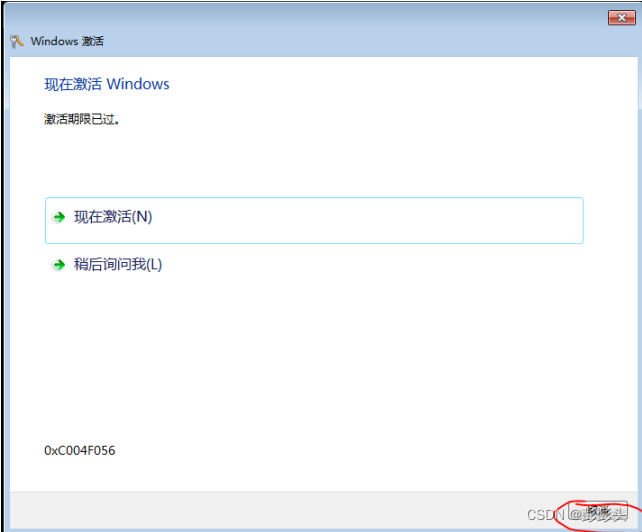
Task: Select the error code 0xC004F056 text
Action: [80, 451]
